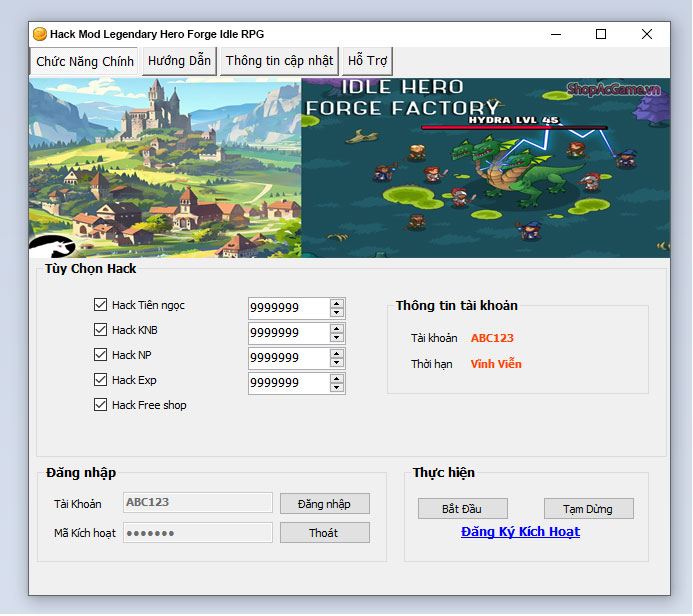Image resolution: width=693 pixels, height=616 pixels.
Task: Open the Hỗ Trợ tab
Action: 367,61
